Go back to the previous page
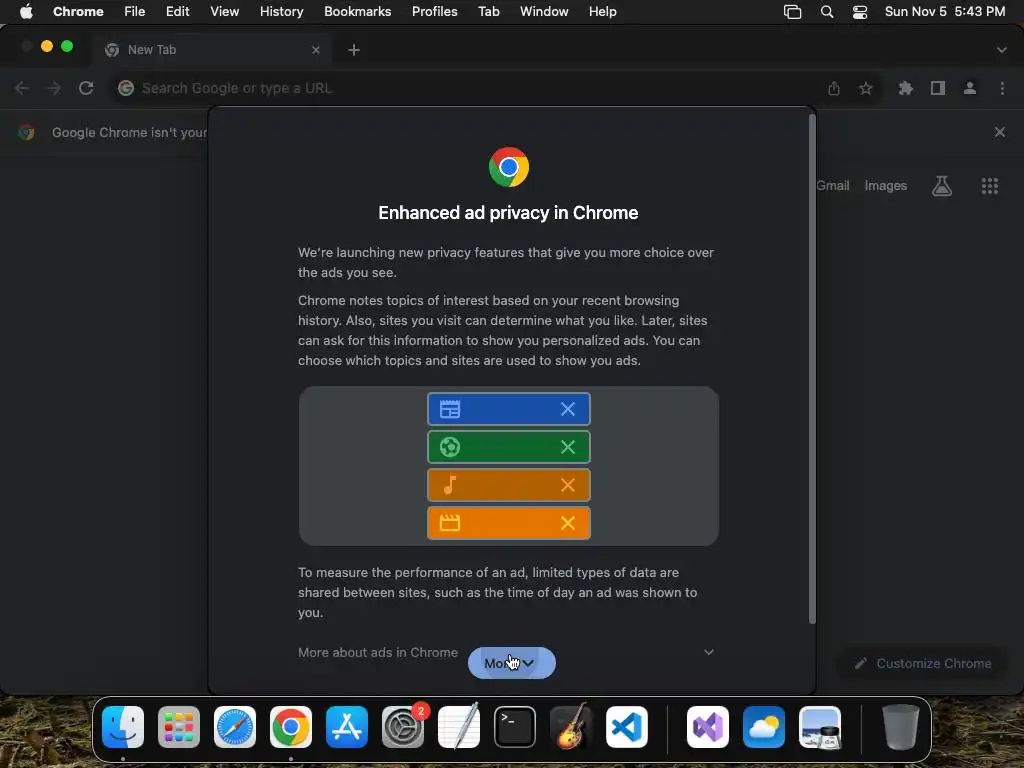The height and width of the screenshot is (768, 1024). (22, 88)
